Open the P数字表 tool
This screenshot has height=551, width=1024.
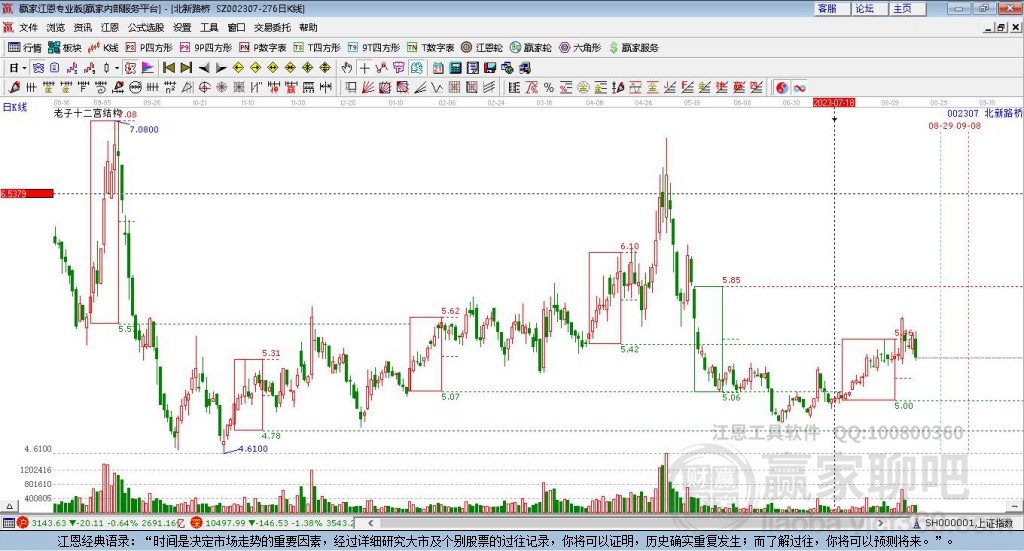(263, 48)
